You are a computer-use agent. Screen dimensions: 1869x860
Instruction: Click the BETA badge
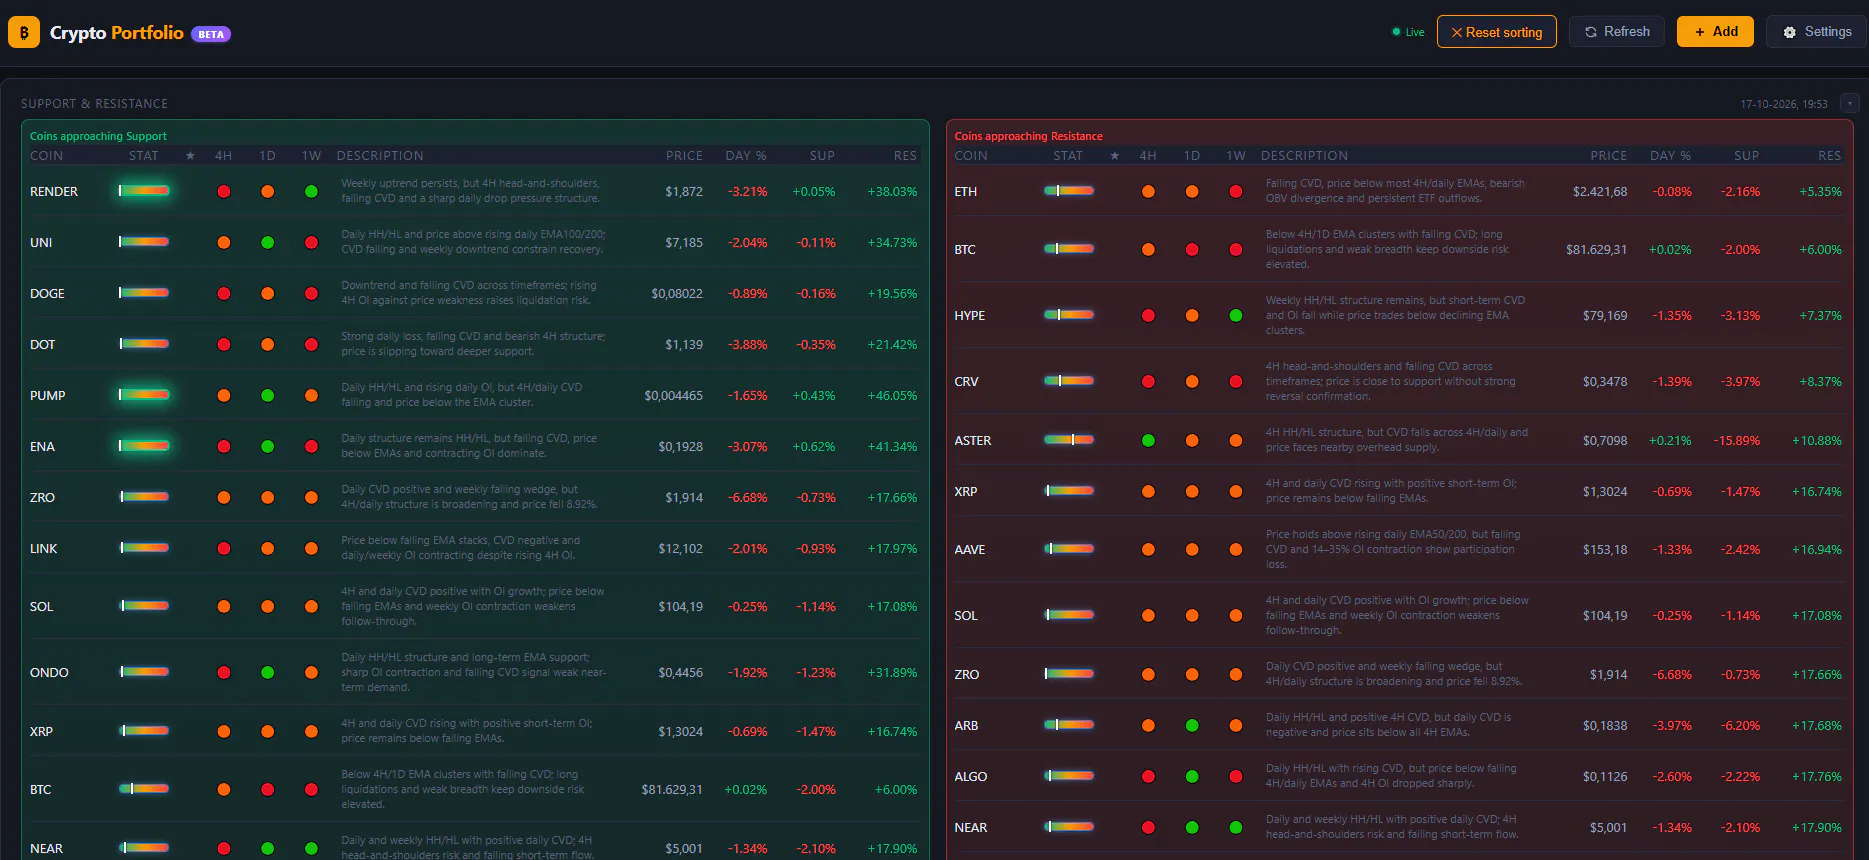211,34
